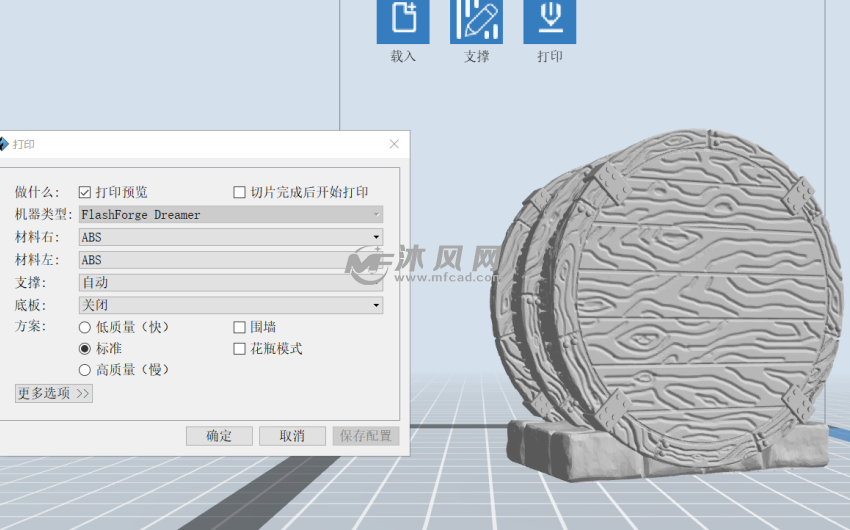Click the 材料左 ABS field
This screenshot has width=850, height=530.
coord(230,260)
